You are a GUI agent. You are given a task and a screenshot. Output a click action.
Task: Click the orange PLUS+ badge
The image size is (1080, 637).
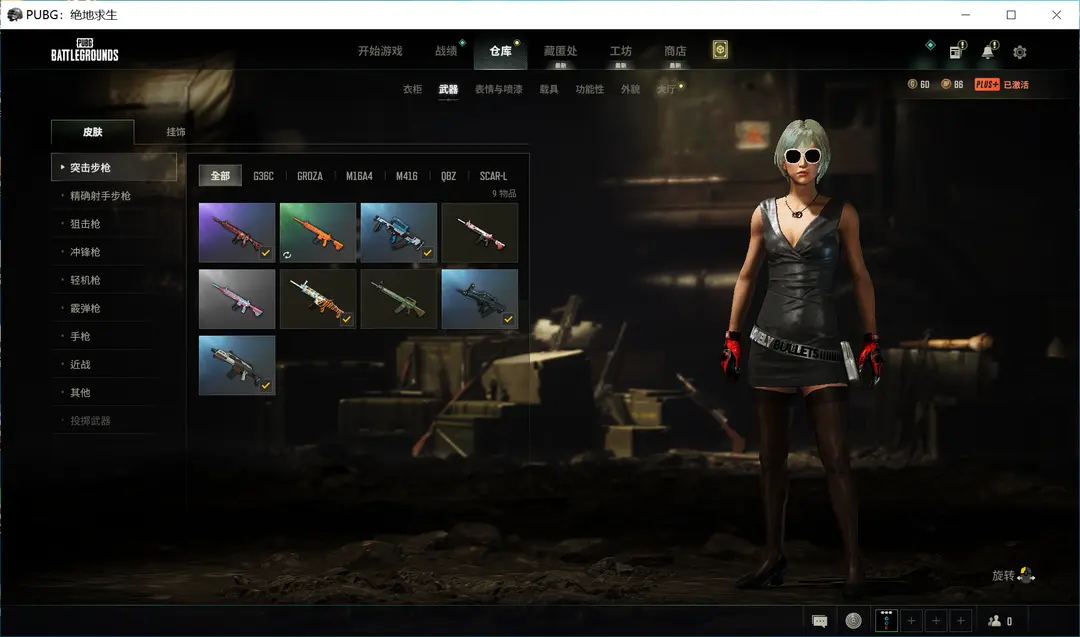987,84
